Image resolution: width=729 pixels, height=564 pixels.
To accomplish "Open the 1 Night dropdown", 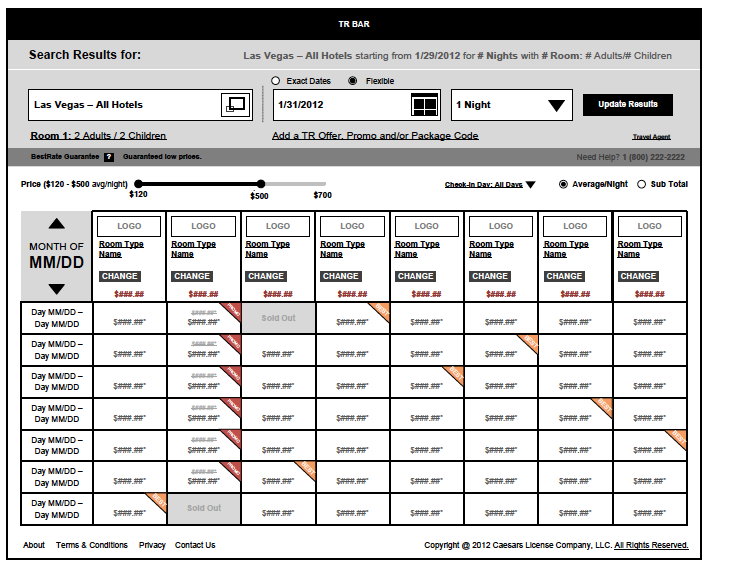I will [x=511, y=105].
